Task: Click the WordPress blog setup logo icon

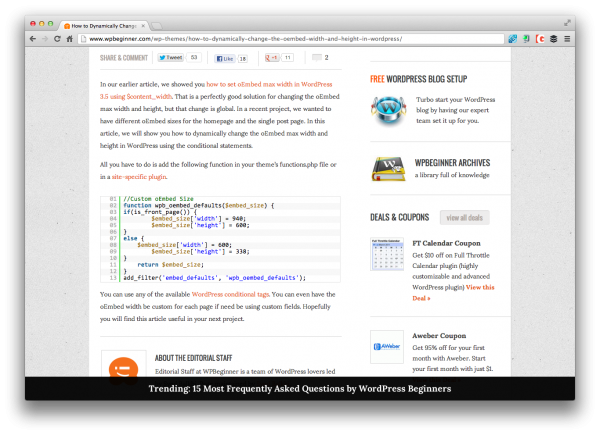Action: click(x=388, y=111)
